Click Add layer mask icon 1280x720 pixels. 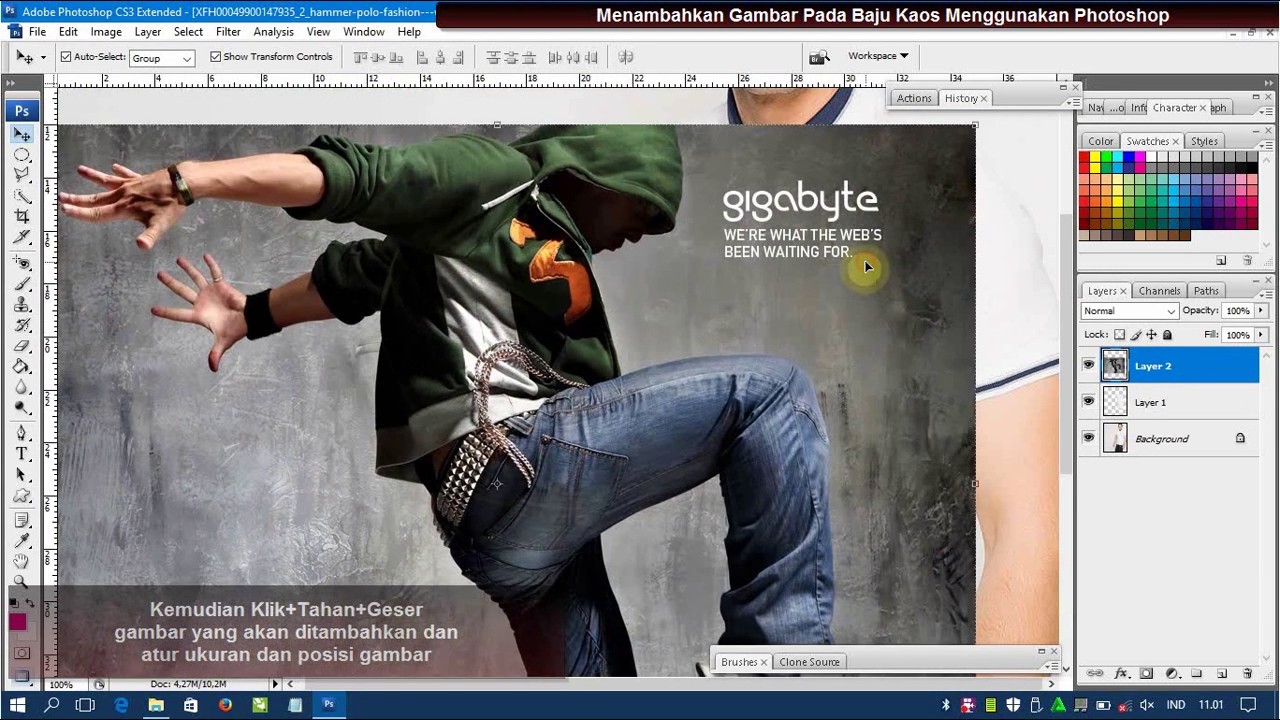pyautogui.click(x=1147, y=674)
